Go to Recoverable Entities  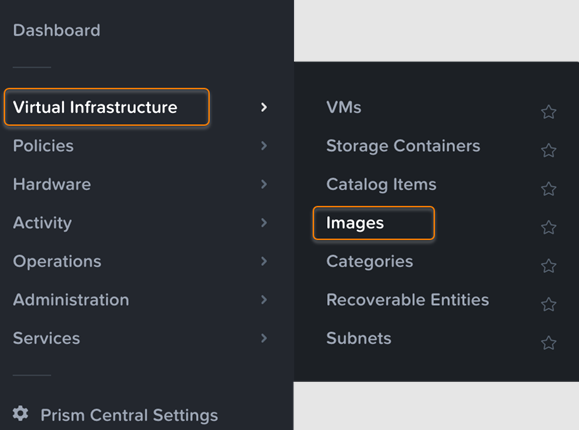tap(408, 300)
